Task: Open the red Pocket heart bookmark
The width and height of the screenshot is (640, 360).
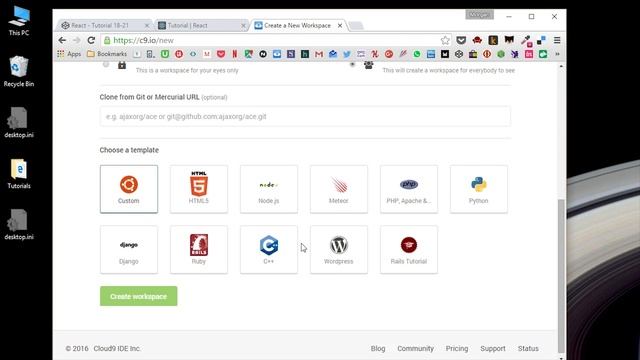Action: click(x=221, y=54)
